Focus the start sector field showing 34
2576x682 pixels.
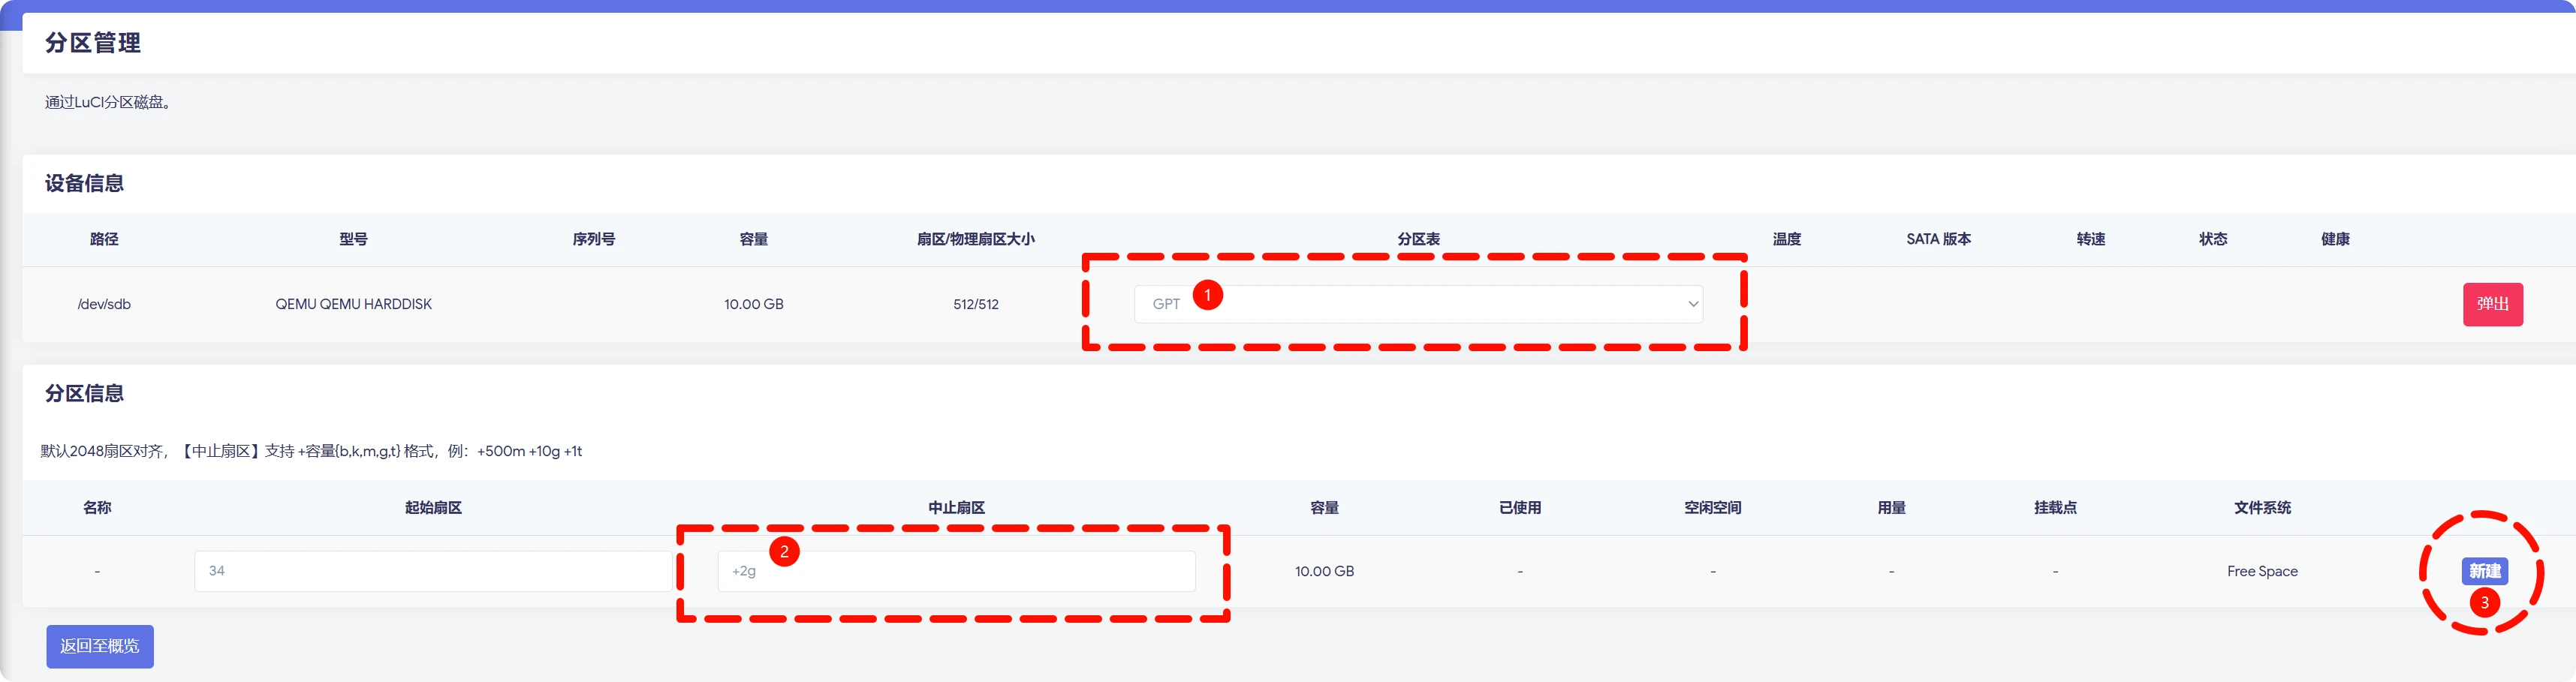pos(433,571)
